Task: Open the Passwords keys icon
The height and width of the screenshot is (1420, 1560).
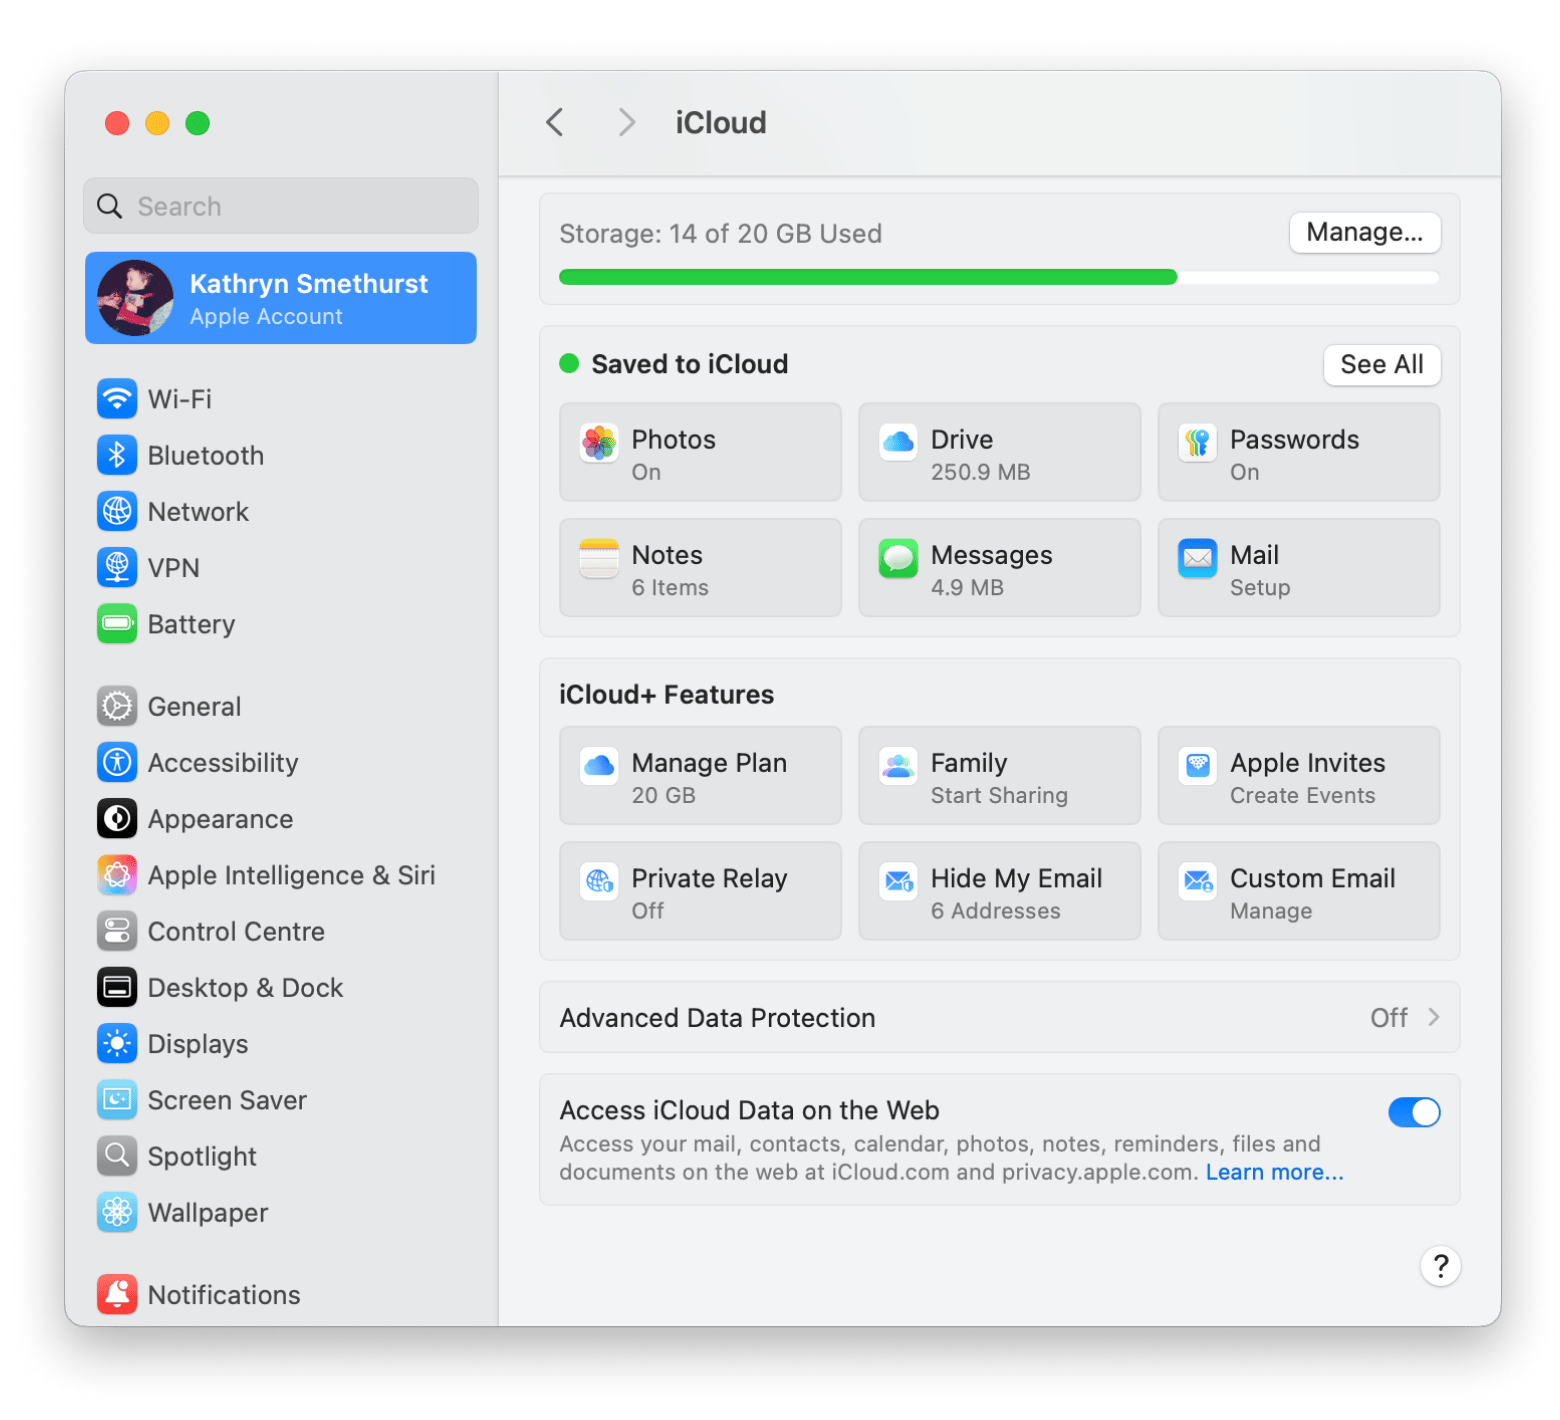Action: click(1197, 443)
